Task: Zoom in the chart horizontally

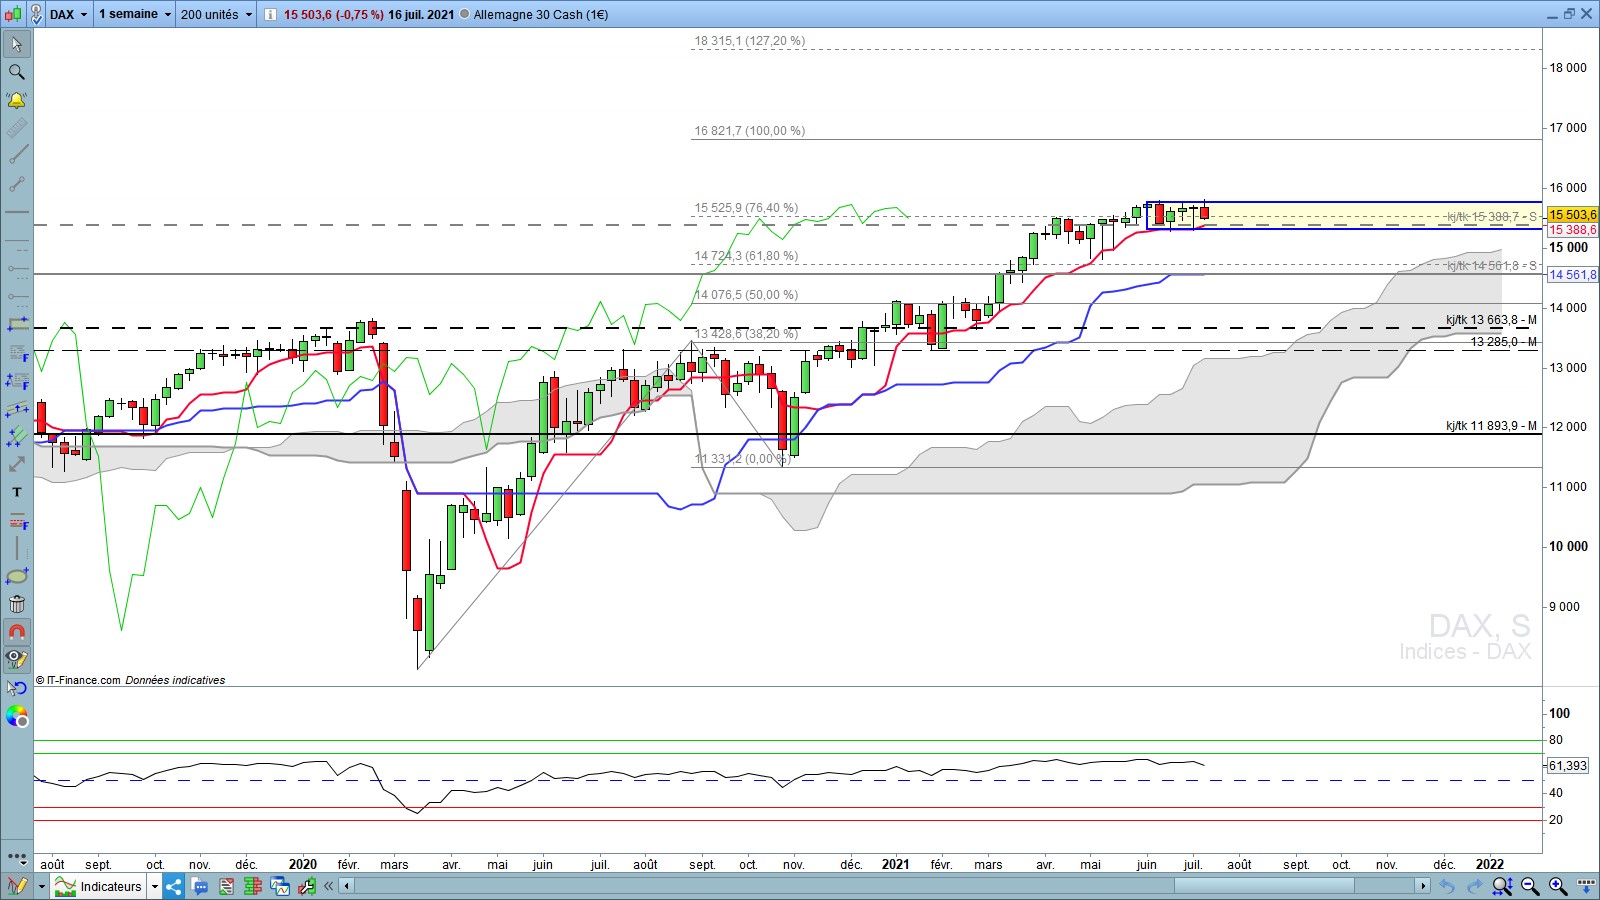Action: (x=1558, y=886)
